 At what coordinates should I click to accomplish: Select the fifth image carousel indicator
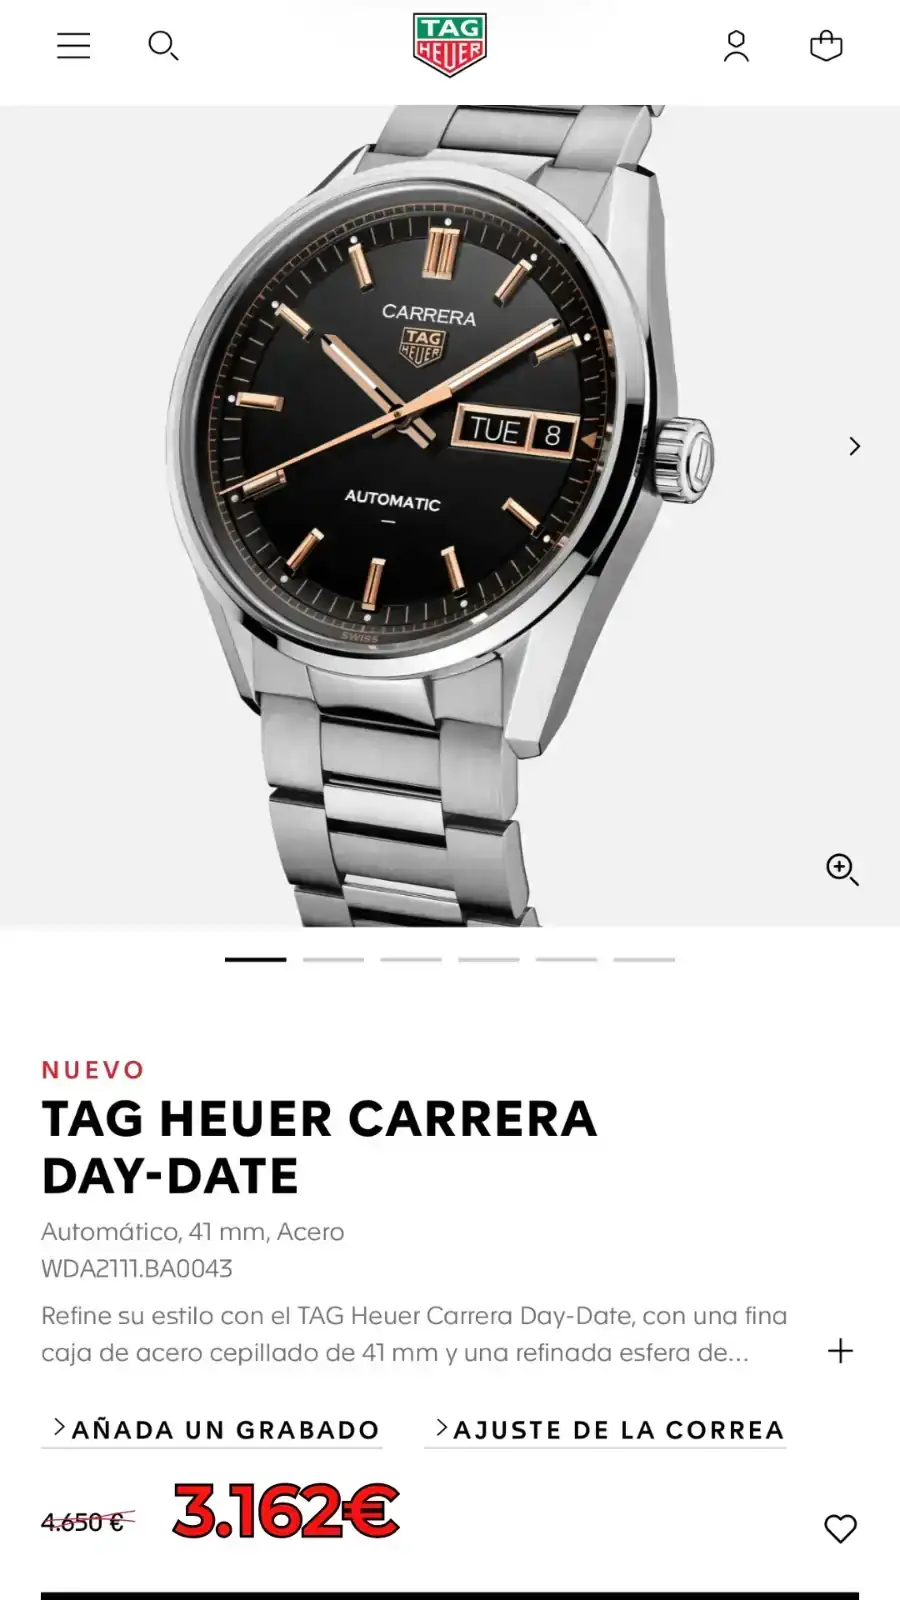tap(567, 959)
